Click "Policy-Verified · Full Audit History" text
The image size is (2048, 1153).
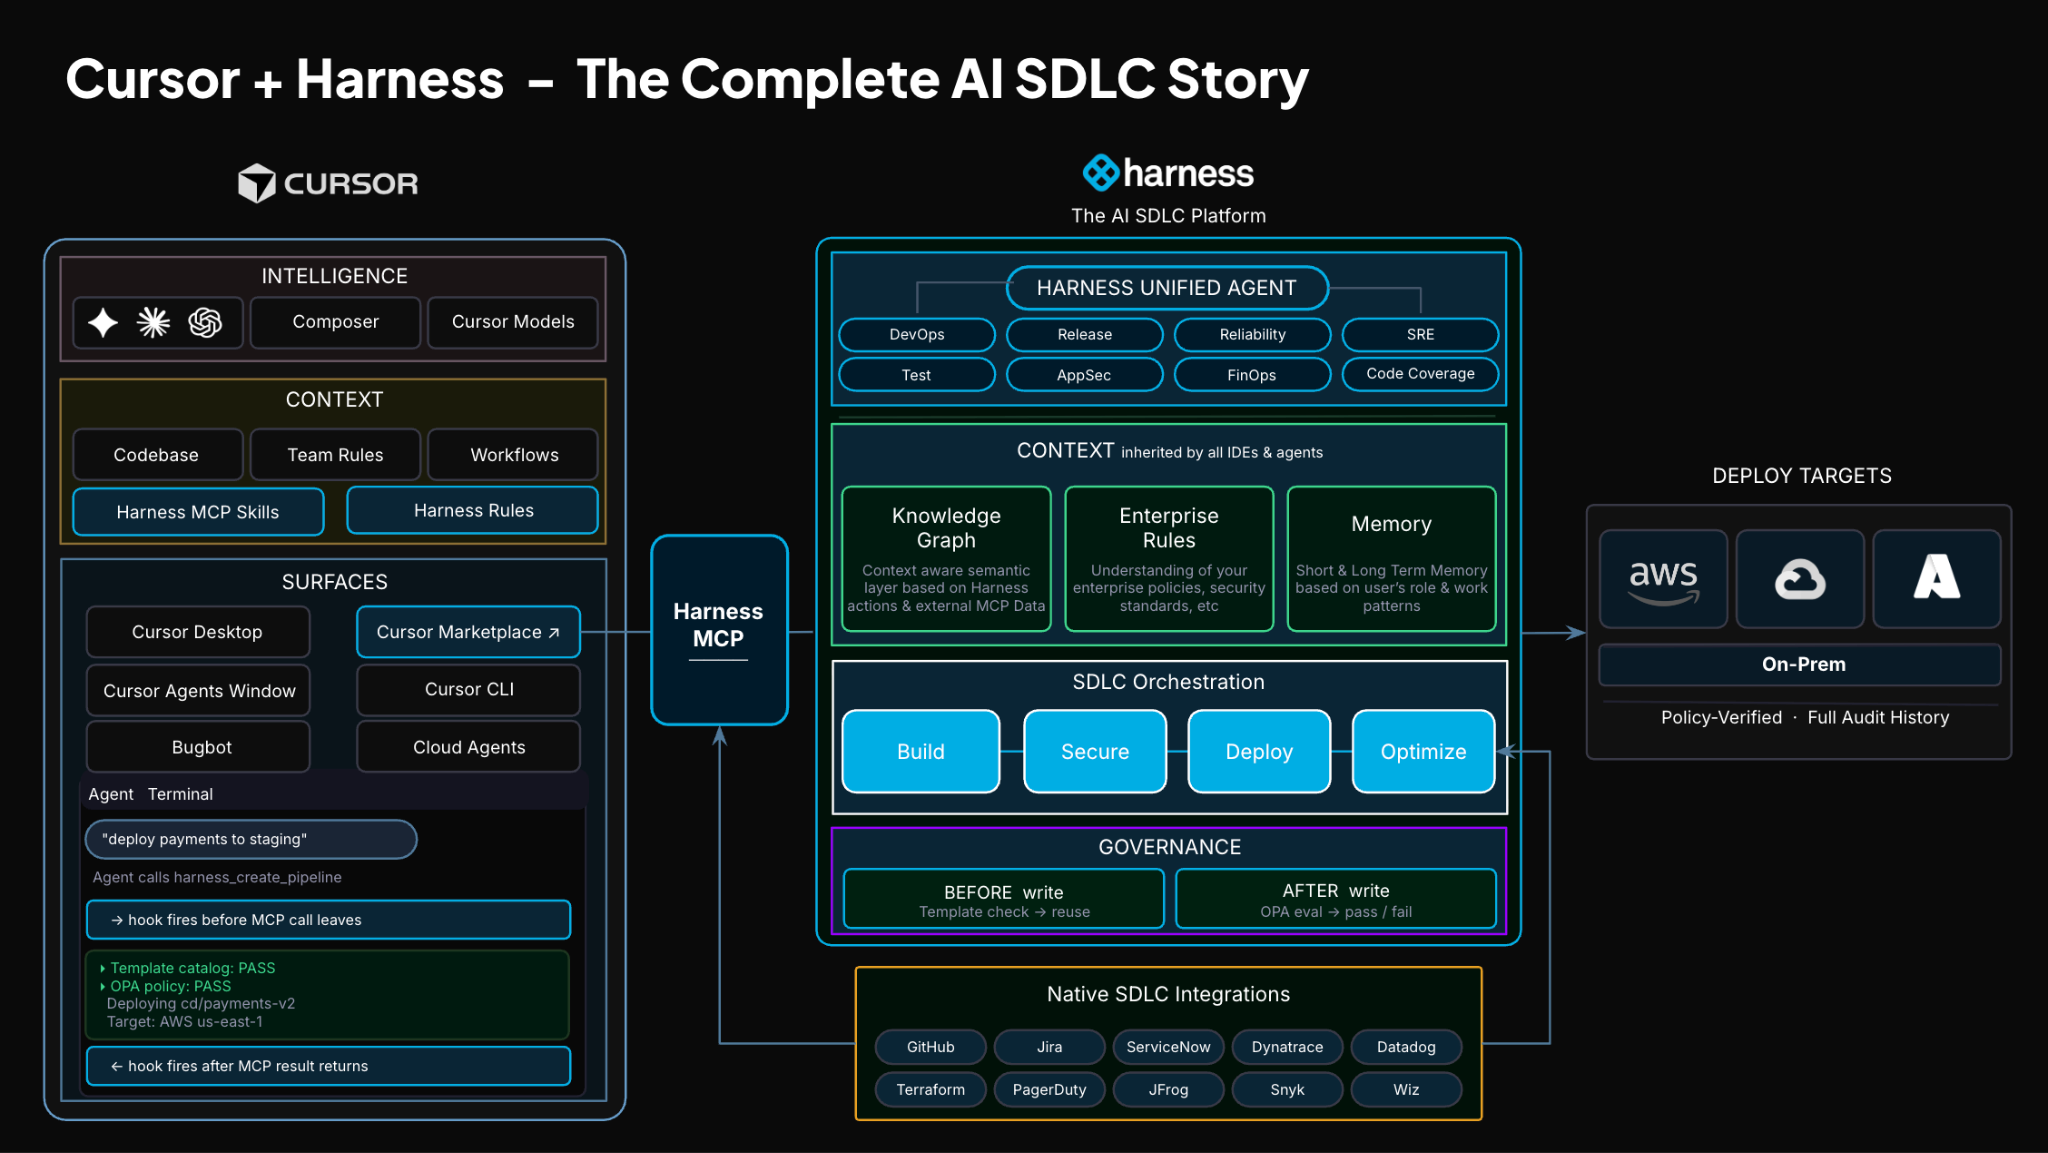(x=1805, y=717)
